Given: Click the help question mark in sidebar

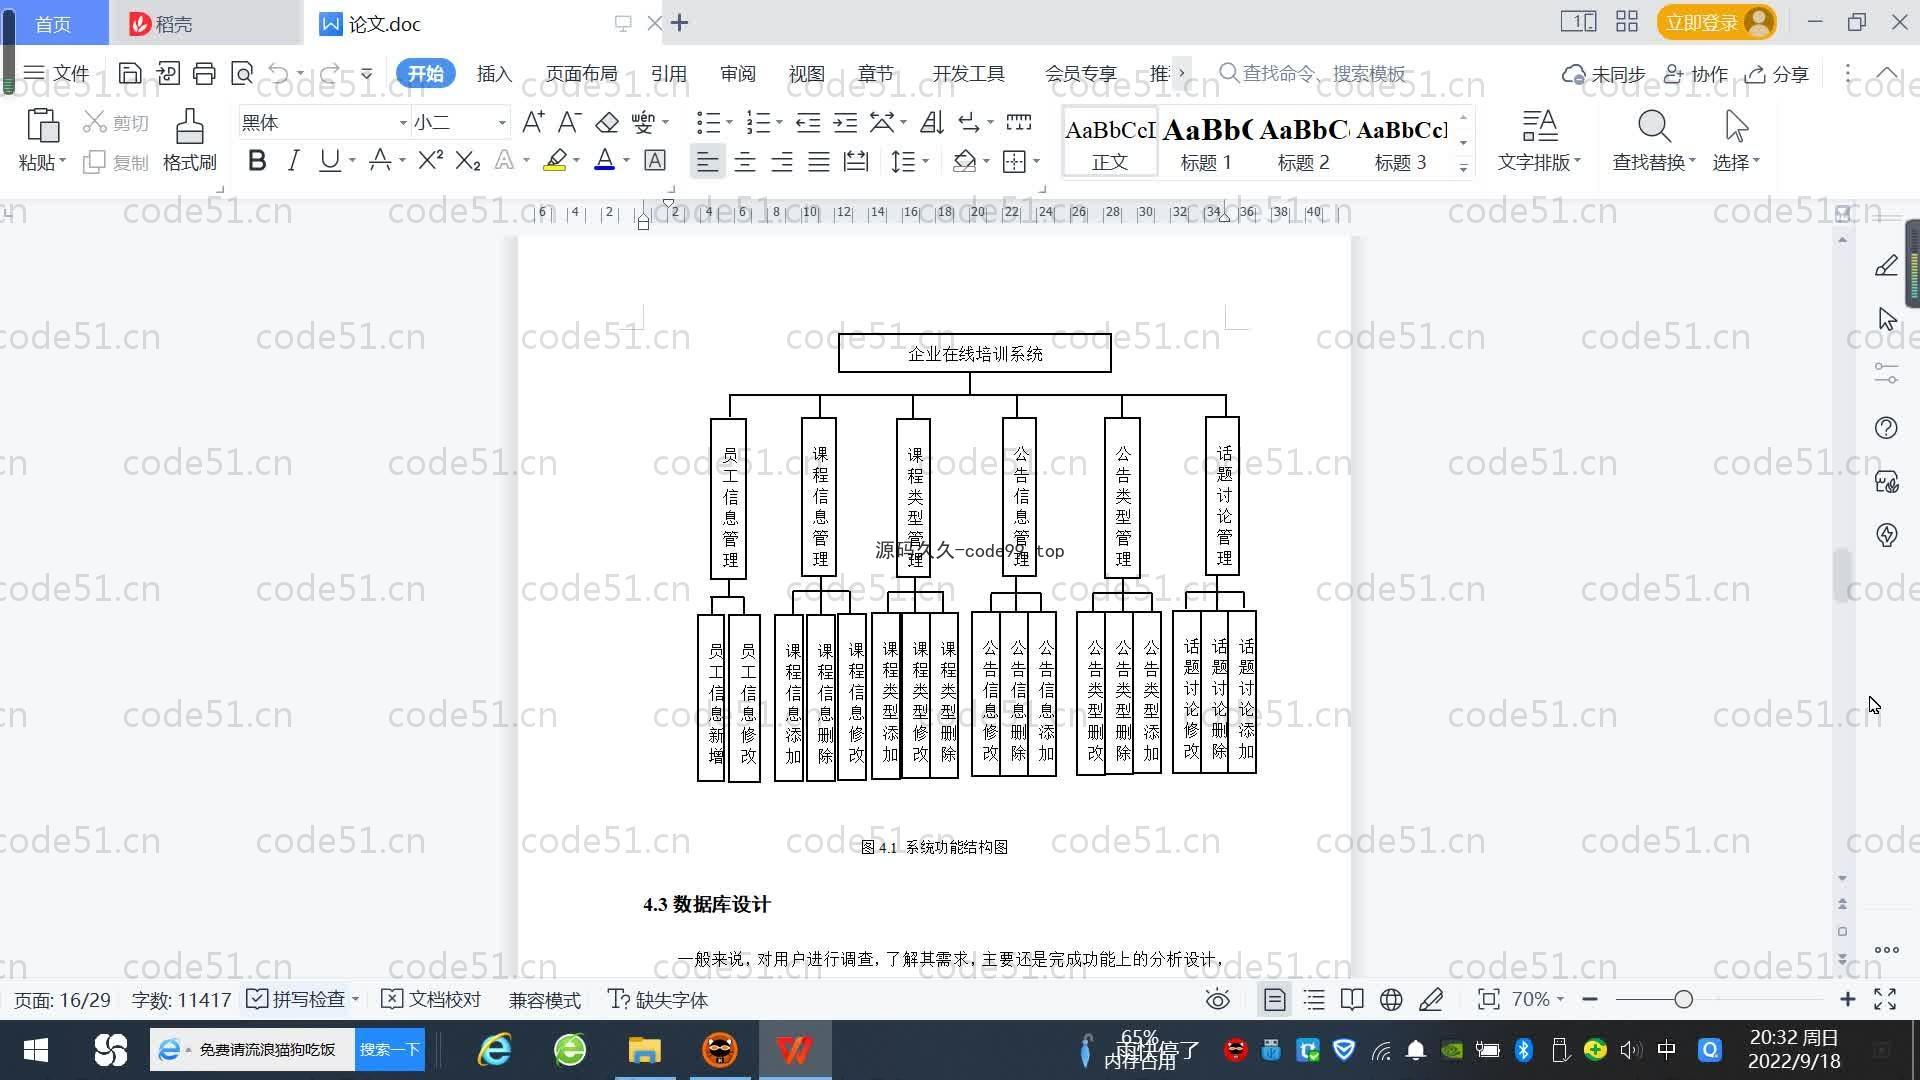Looking at the screenshot, I should (1886, 428).
